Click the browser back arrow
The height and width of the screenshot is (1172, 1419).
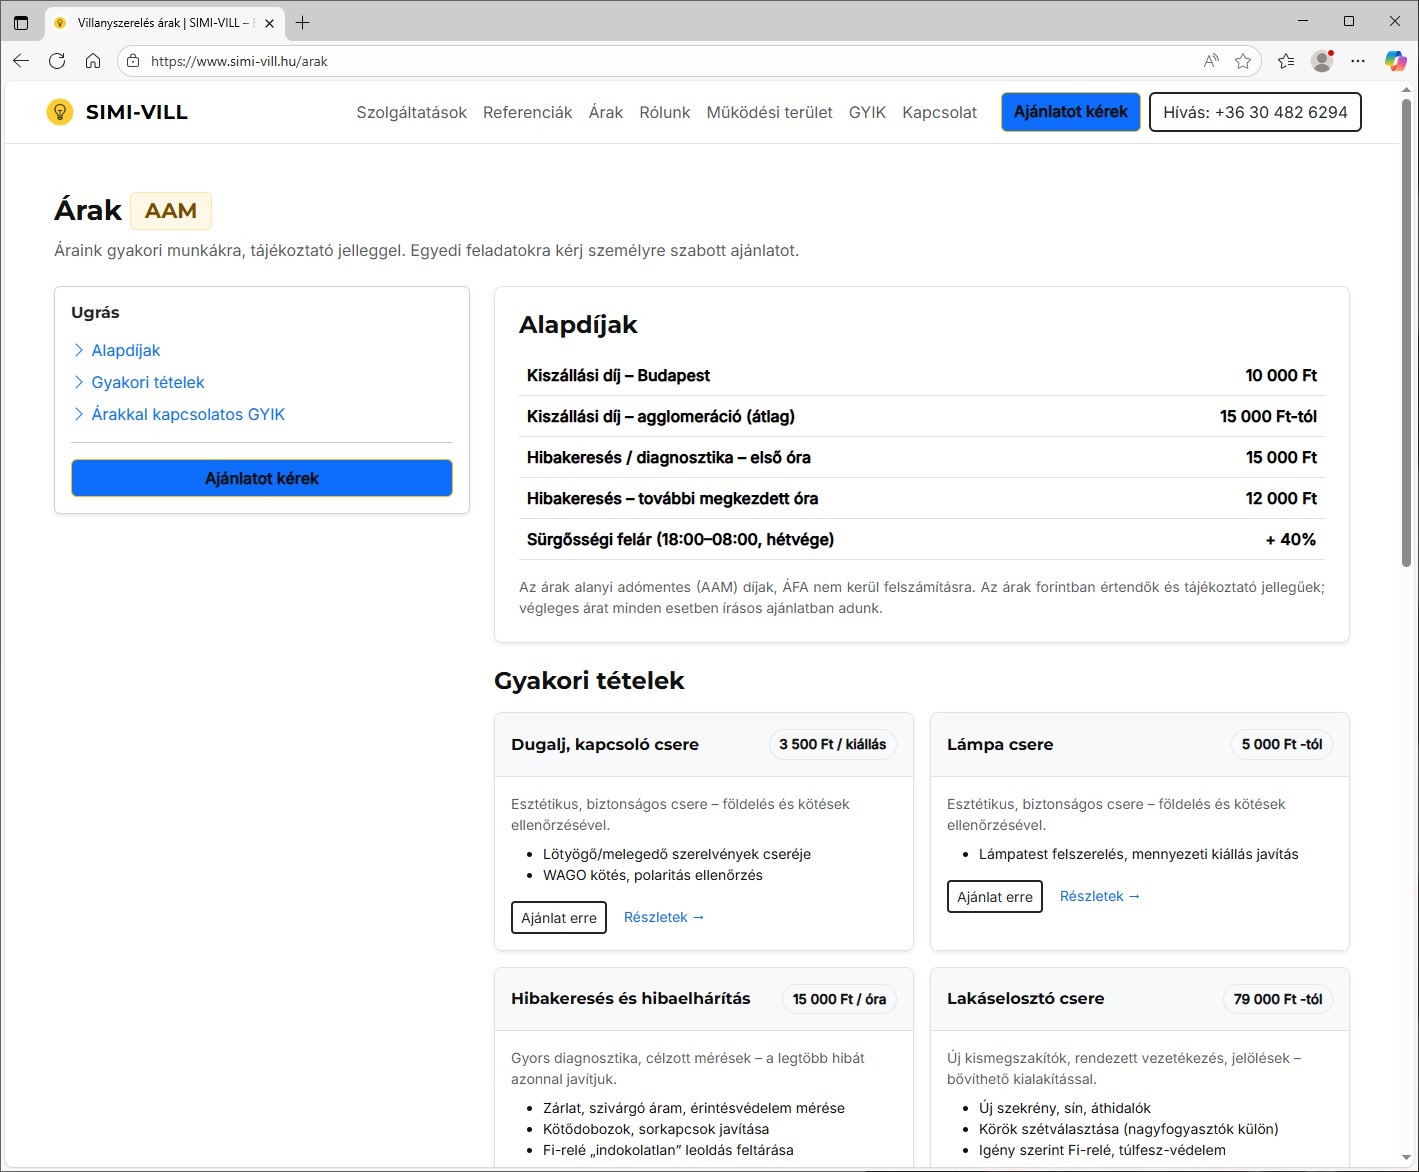21,61
